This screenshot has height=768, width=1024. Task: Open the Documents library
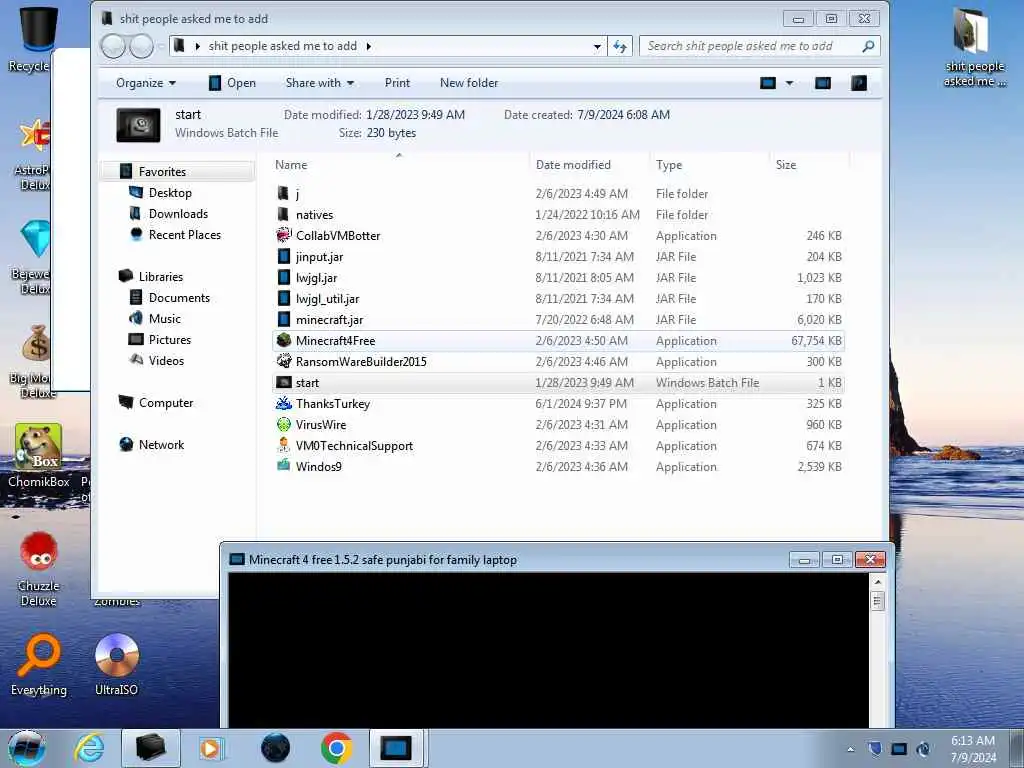[x=179, y=298]
